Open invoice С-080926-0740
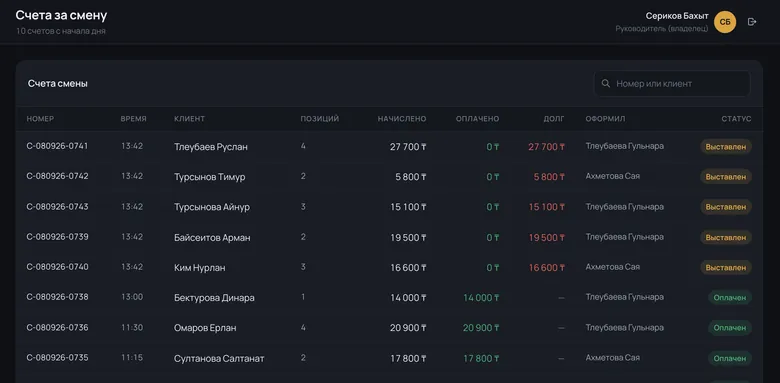Screen dimensions: 780x383 57,267
